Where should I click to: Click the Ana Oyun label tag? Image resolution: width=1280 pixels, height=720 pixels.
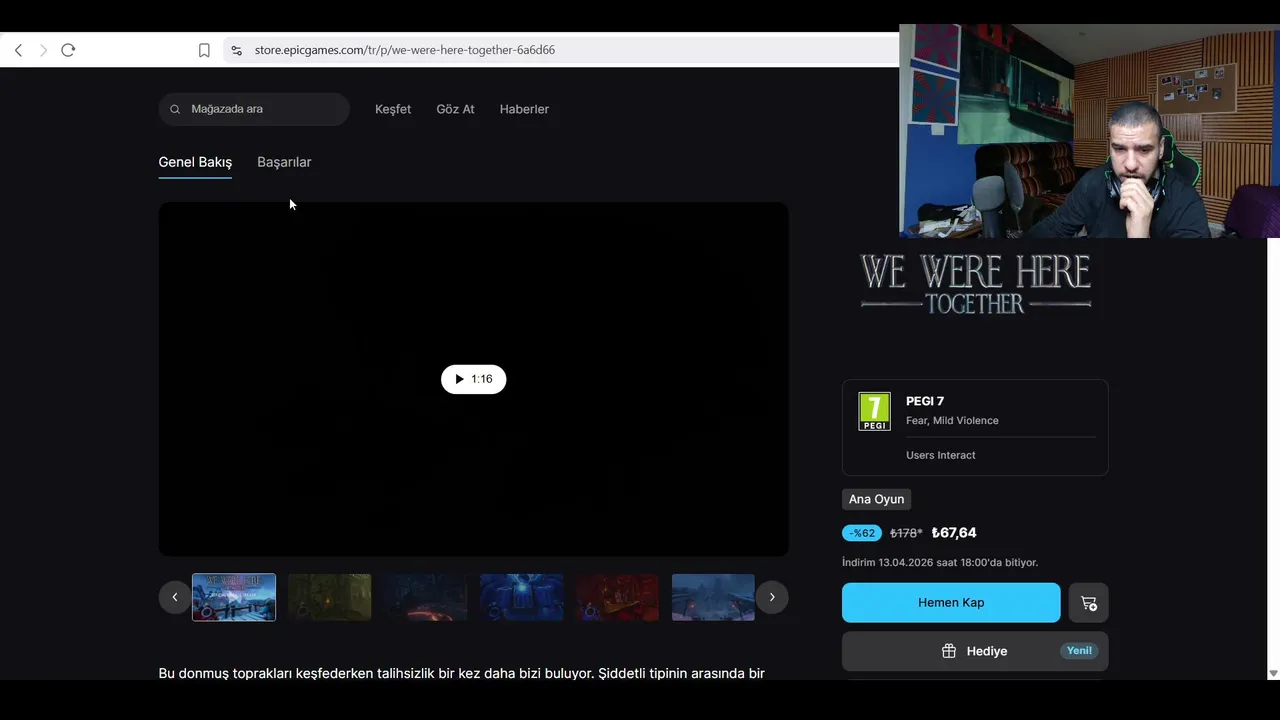(876, 499)
